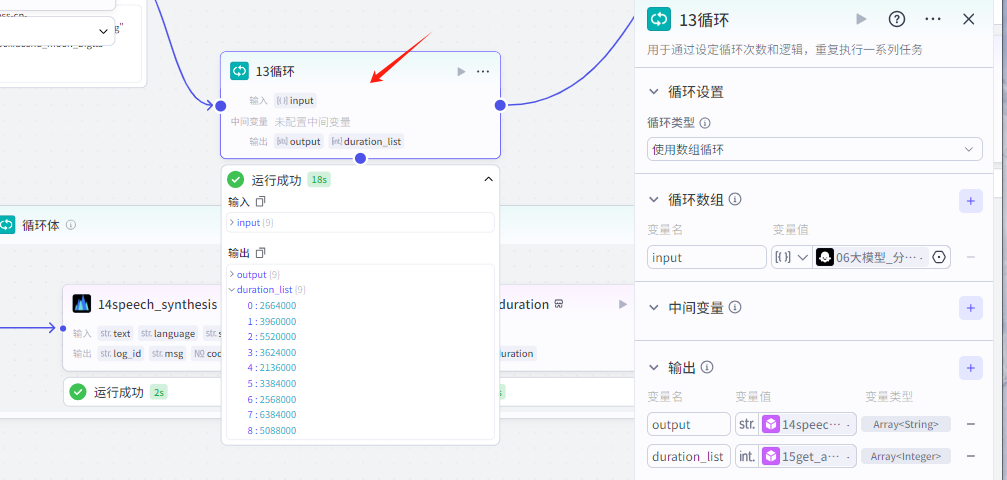Viewport: 1007px width, 480px height.
Task: Open the dropdown chevron at top-left node
Action: coord(103,31)
